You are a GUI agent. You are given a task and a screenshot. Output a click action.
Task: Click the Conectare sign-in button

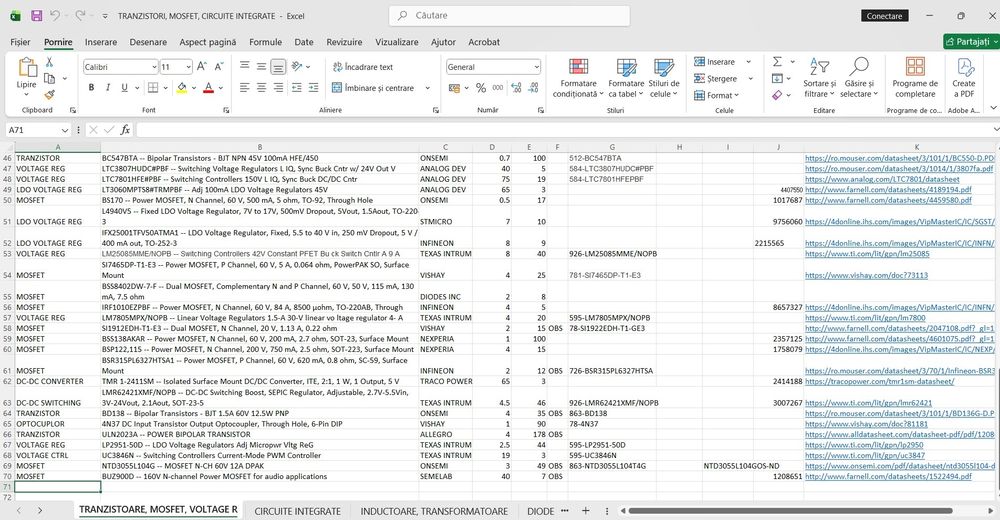tap(885, 16)
